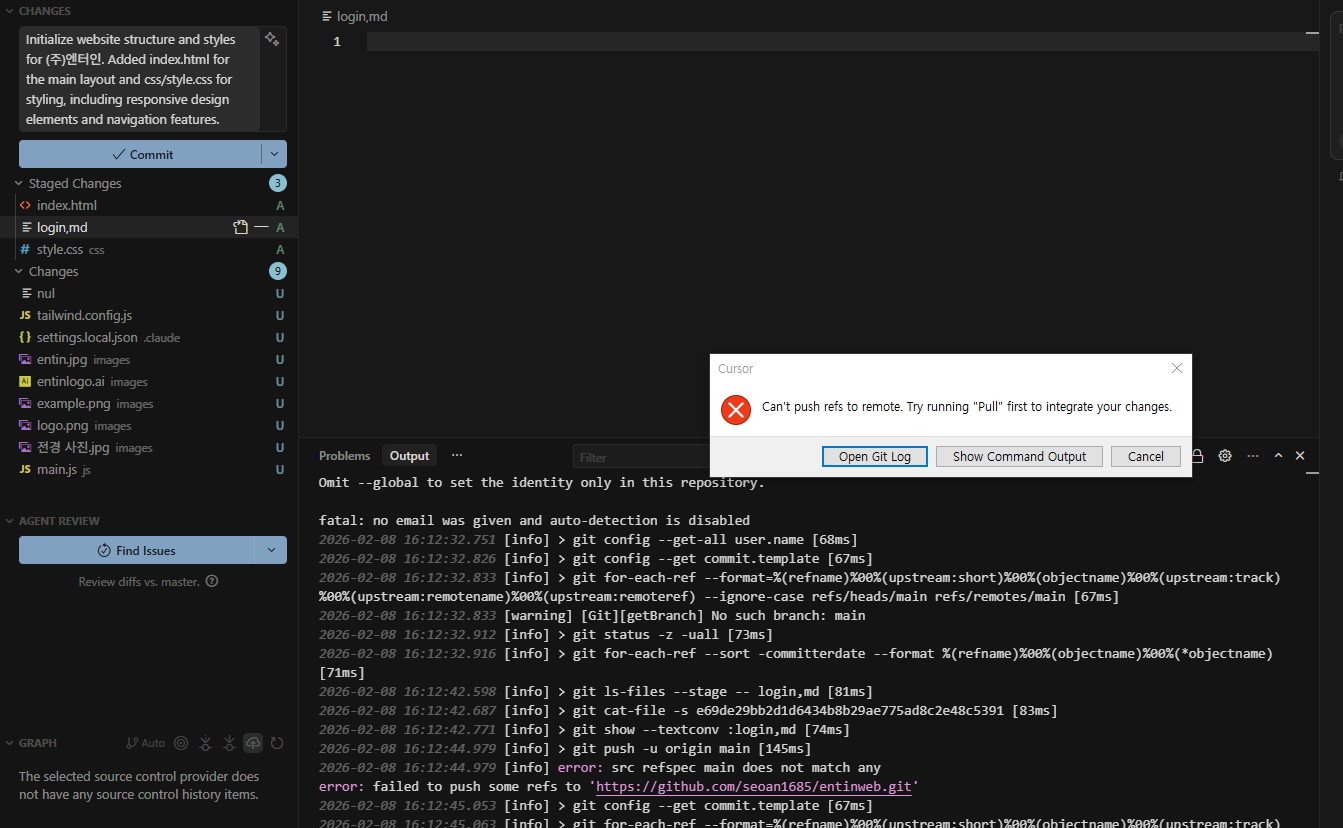Collapse the Changes file group
This screenshot has width=1343, height=828.
(19, 271)
